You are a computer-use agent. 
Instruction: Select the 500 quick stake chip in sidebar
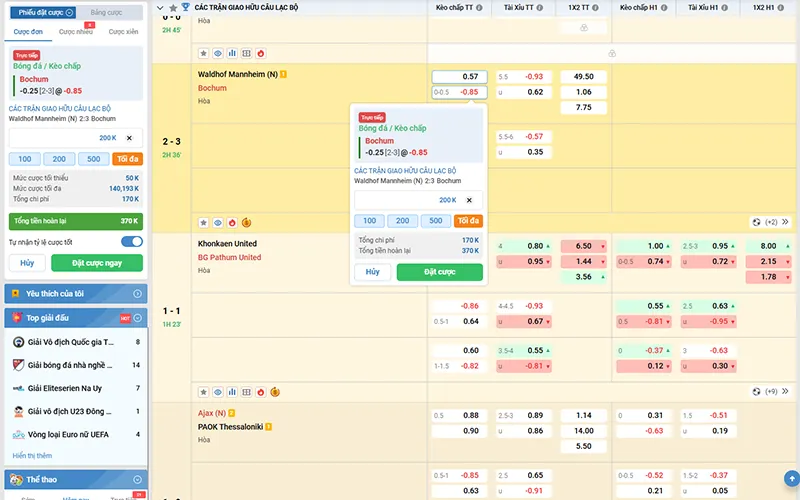point(93,159)
